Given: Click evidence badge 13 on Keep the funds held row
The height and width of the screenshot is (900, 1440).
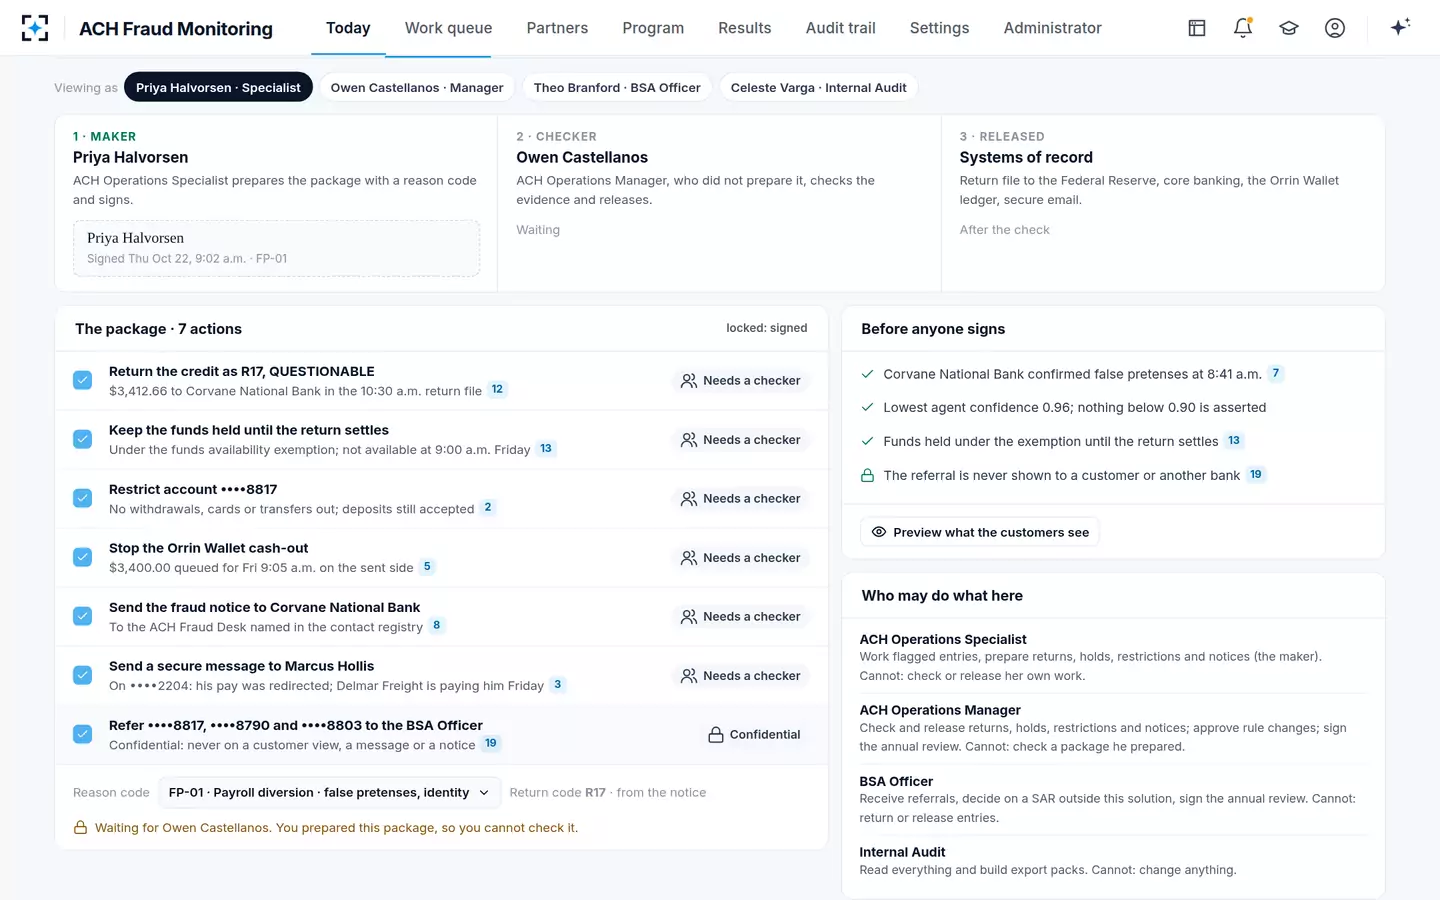Looking at the screenshot, I should (546, 448).
